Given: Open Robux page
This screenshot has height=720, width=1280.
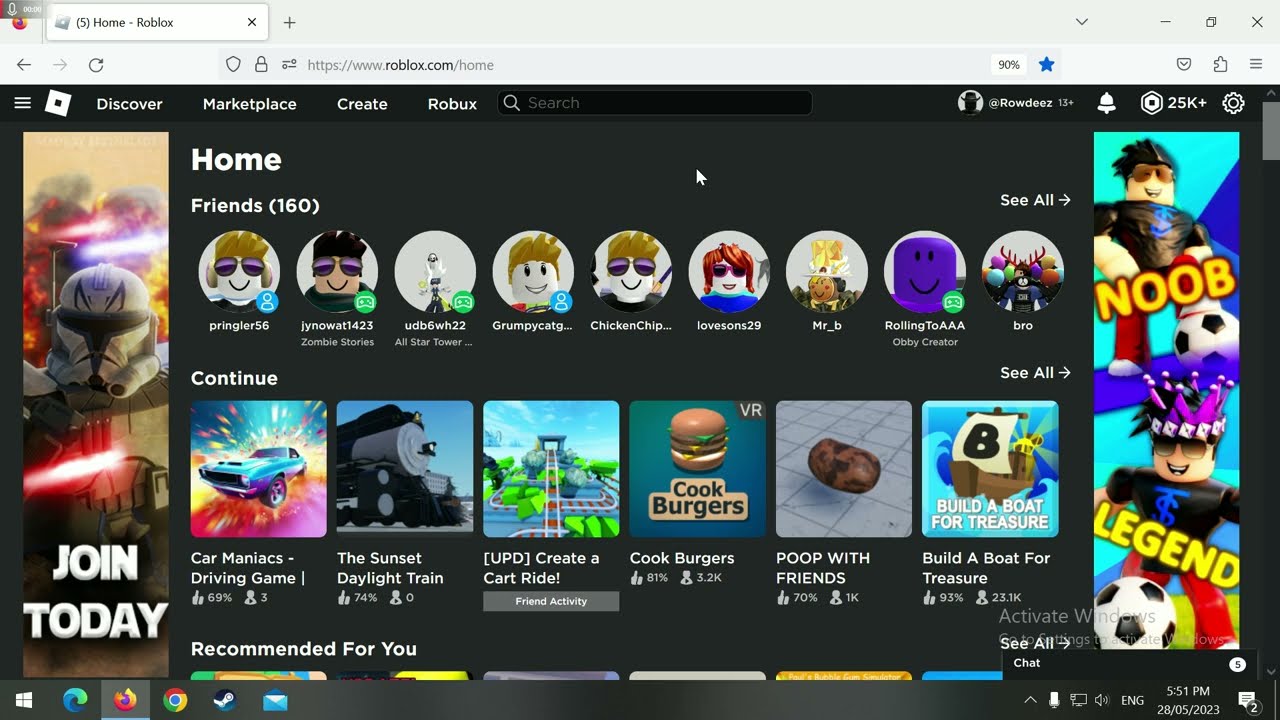Looking at the screenshot, I should point(452,103).
